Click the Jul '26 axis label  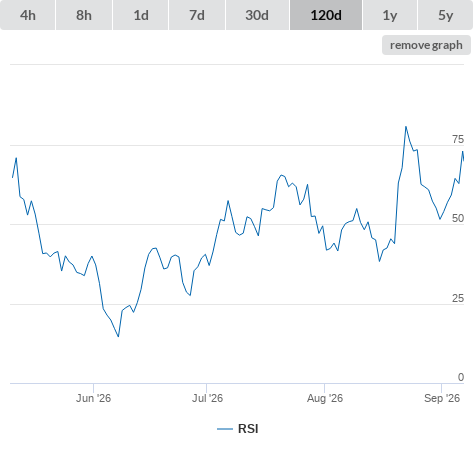[x=207, y=398]
